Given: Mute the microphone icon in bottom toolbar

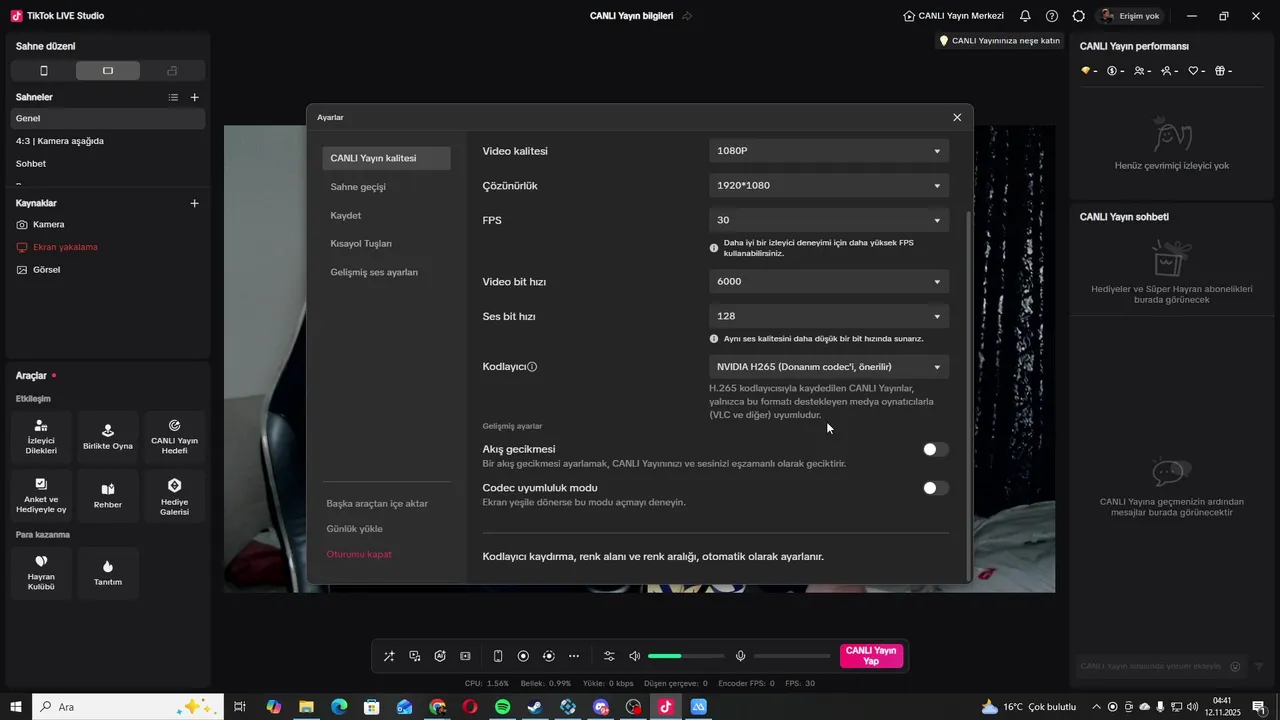Looking at the screenshot, I should click(x=741, y=656).
